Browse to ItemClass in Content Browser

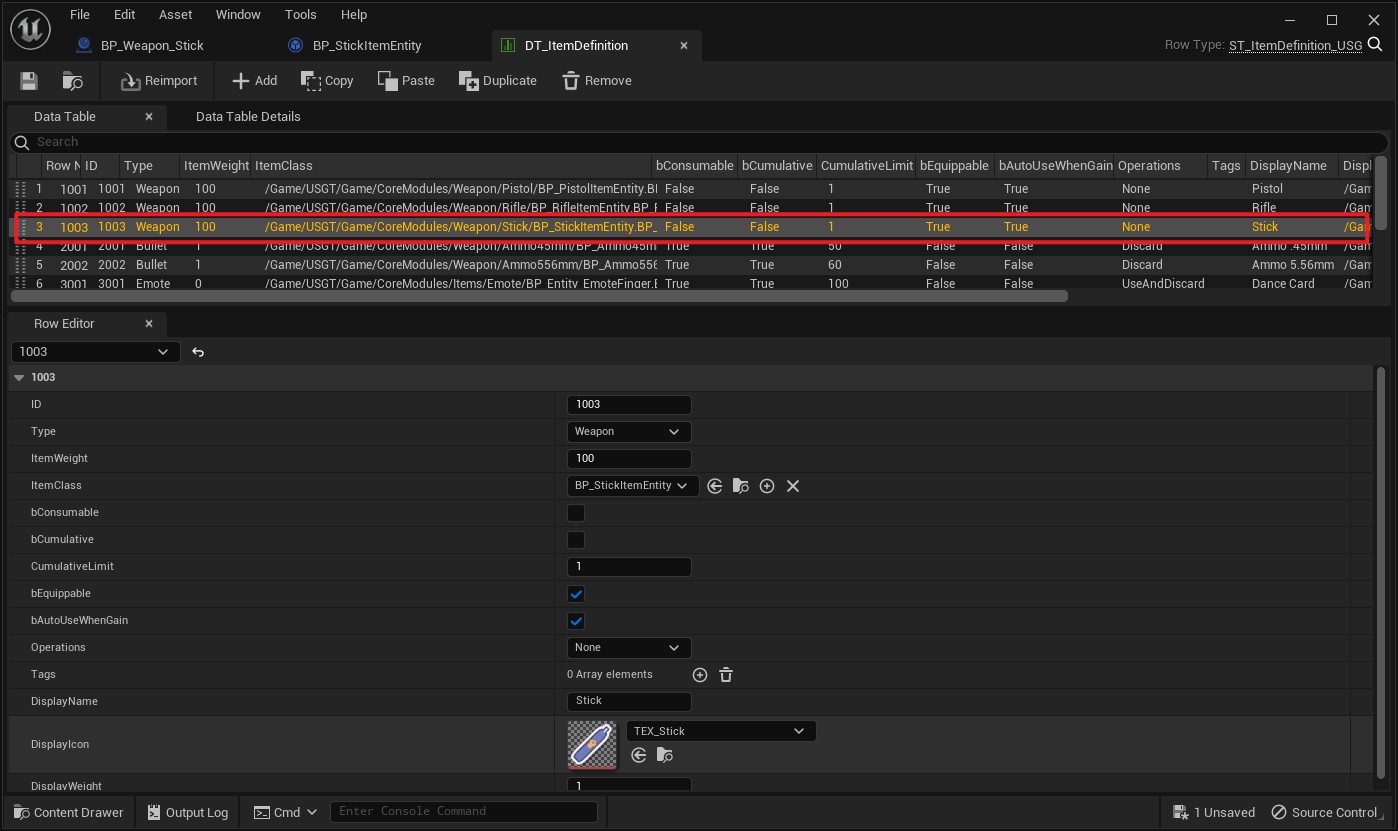click(741, 486)
